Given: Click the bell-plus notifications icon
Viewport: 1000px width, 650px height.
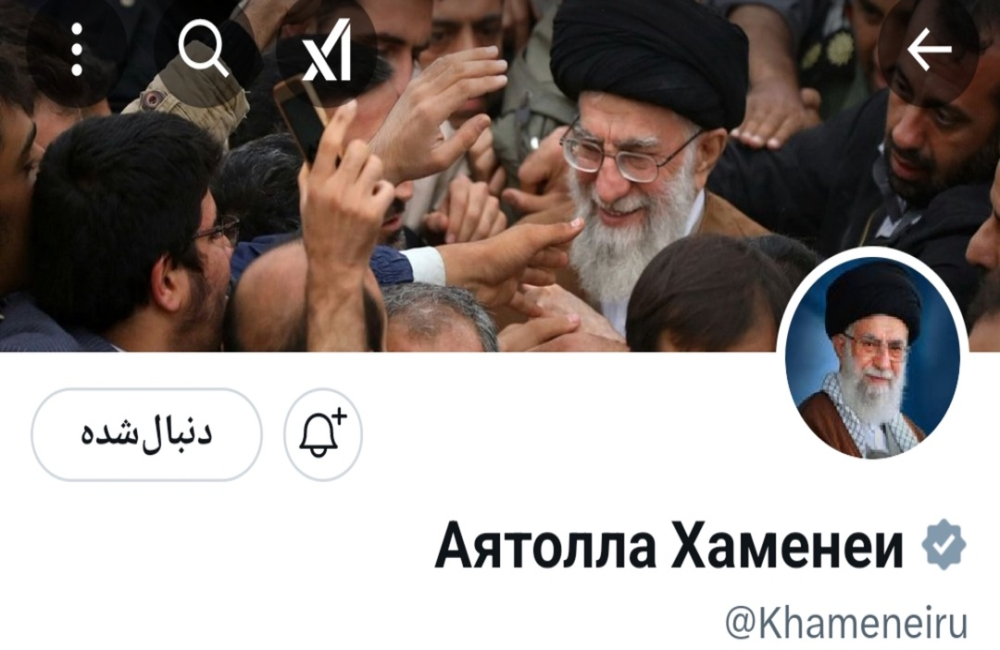Looking at the screenshot, I should [x=323, y=434].
